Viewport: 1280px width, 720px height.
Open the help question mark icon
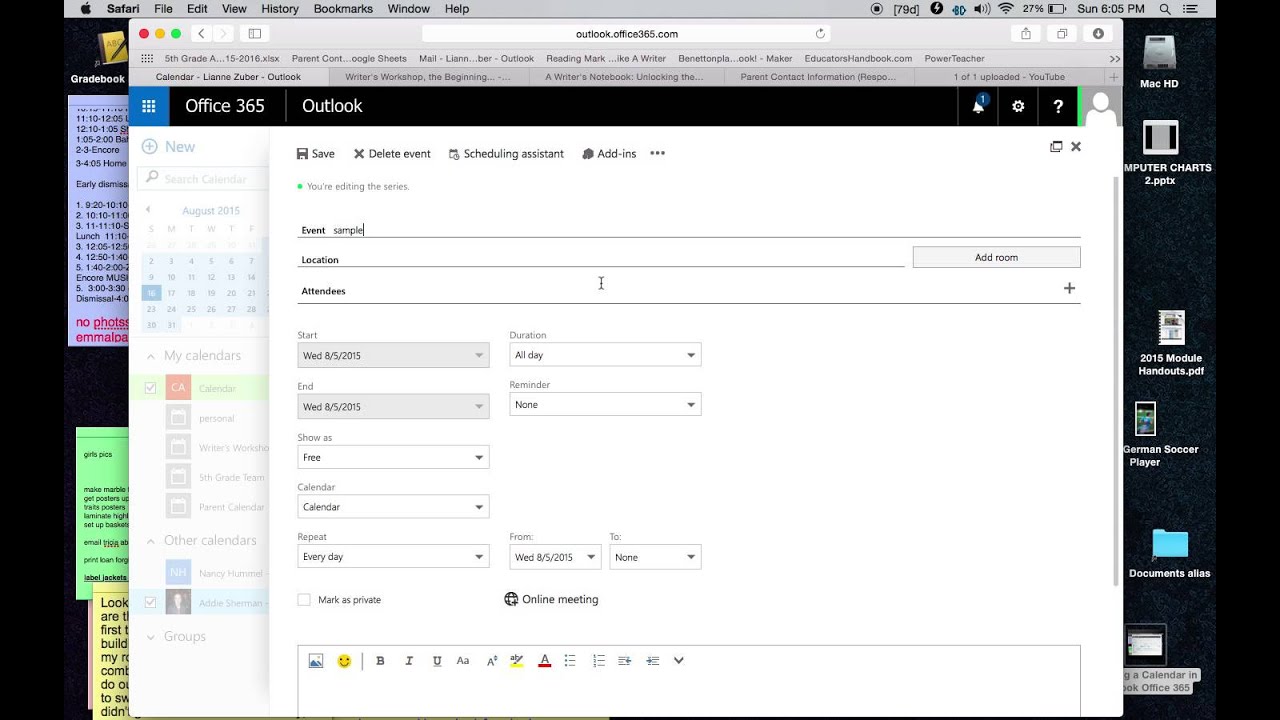point(1058,106)
